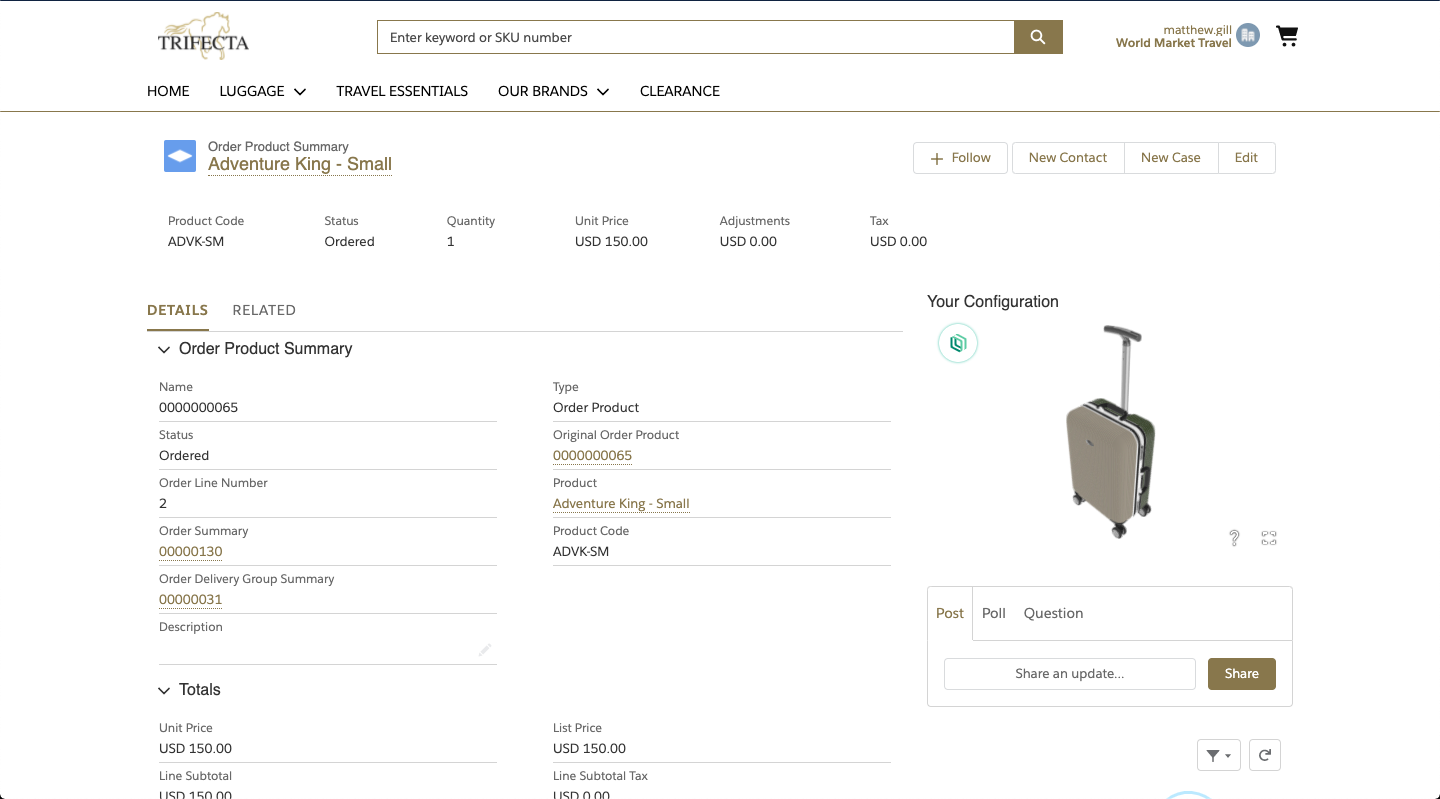
Task: Switch to the Related tab
Action: (264, 310)
